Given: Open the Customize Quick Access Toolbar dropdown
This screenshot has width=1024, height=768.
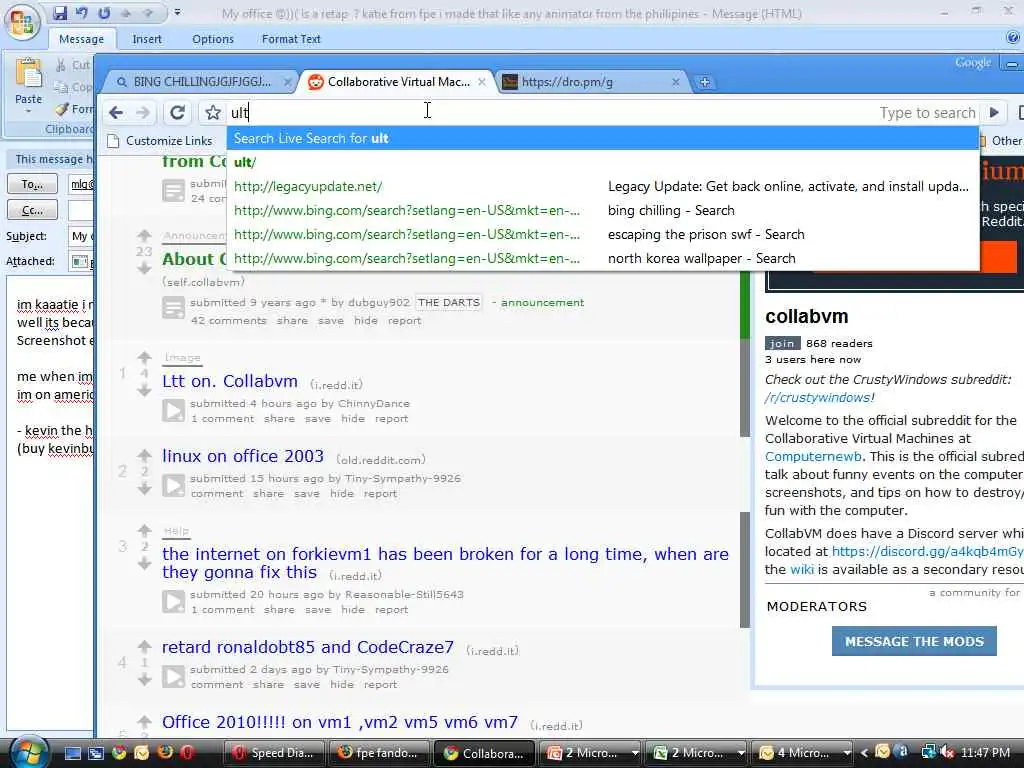Looking at the screenshot, I should pos(177,12).
